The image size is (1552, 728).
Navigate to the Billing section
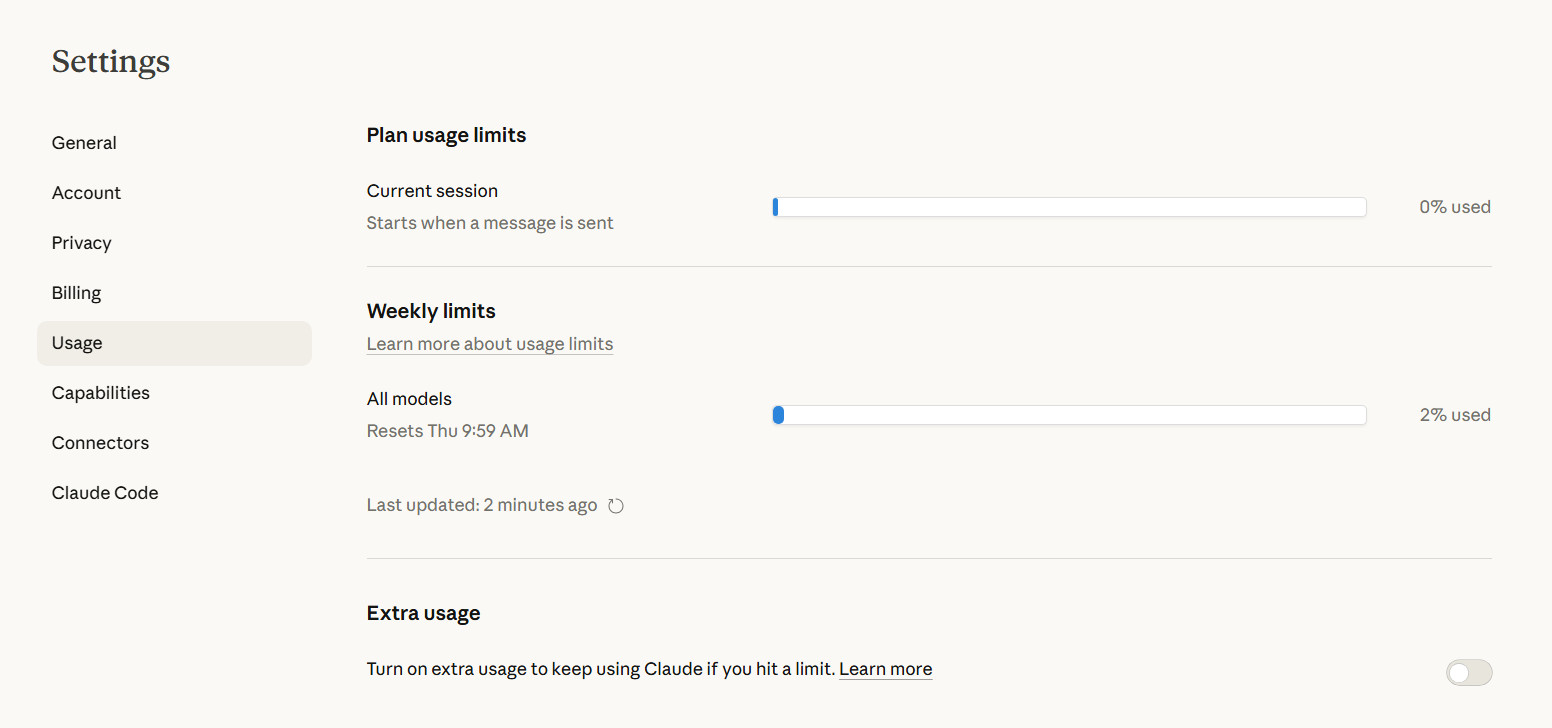click(76, 293)
